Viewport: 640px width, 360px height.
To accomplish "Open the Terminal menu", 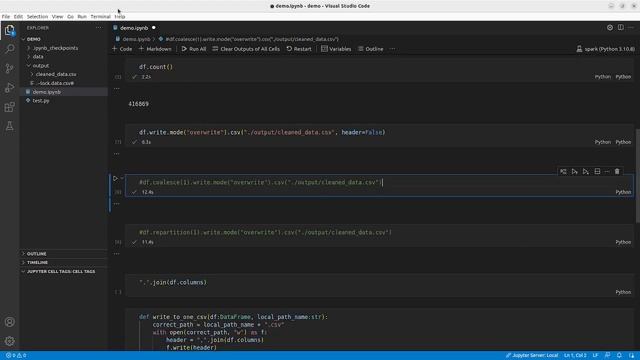I will [x=100, y=17].
